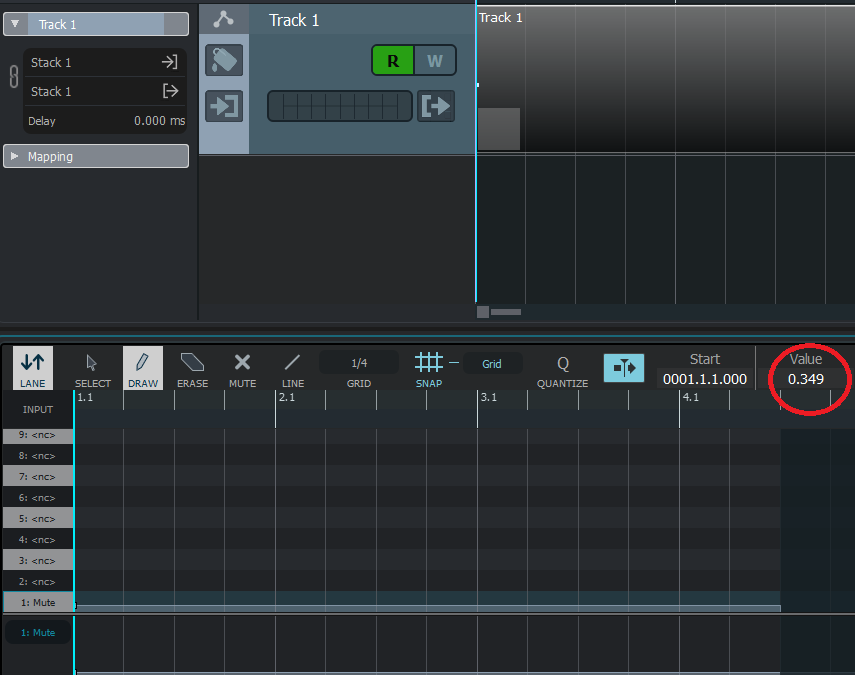The image size is (855, 675).
Task: Click the track output routing icon
Action: click(x=436, y=106)
